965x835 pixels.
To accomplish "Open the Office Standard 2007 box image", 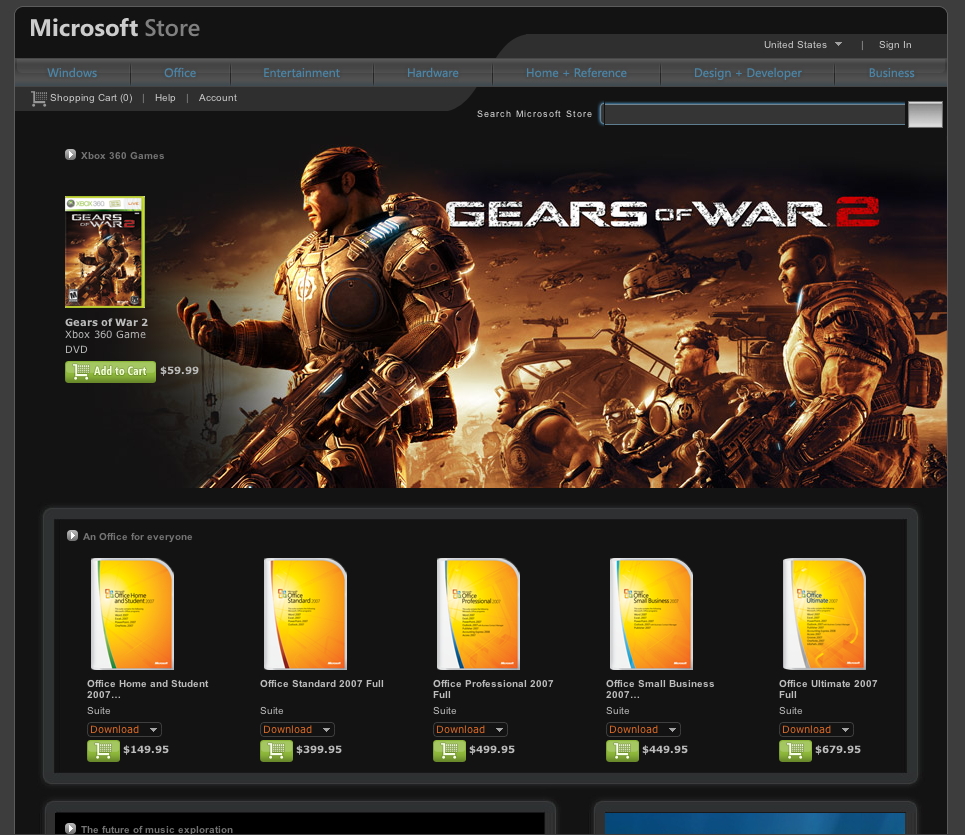I will click(305, 613).
